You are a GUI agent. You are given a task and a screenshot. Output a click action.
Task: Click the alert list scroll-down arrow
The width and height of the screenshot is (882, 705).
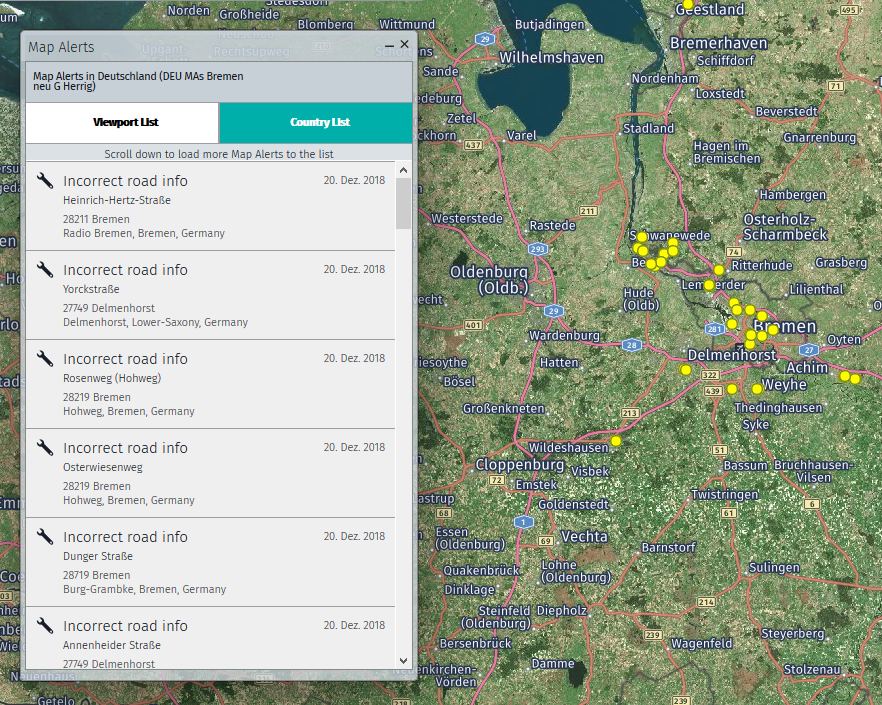(x=403, y=661)
